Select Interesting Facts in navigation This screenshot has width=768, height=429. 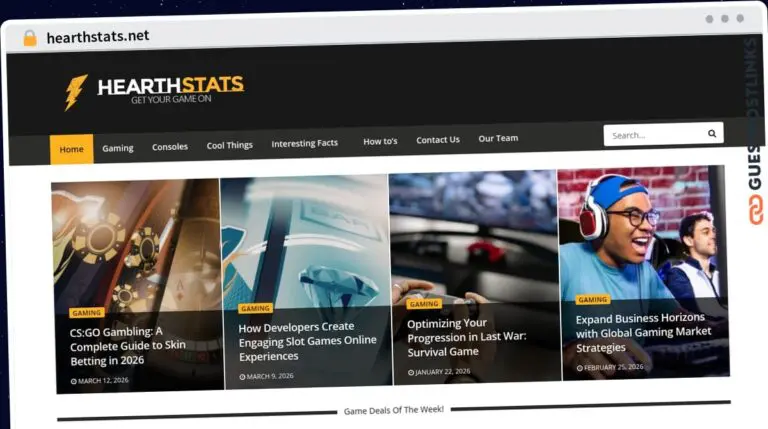pyautogui.click(x=304, y=143)
